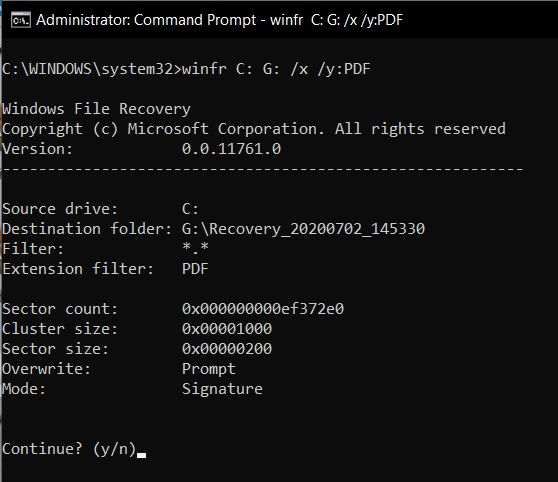Viewport: 558px width, 482px height.
Task: Click the Extension filter value PDF
Action: pyautogui.click(x=195, y=269)
